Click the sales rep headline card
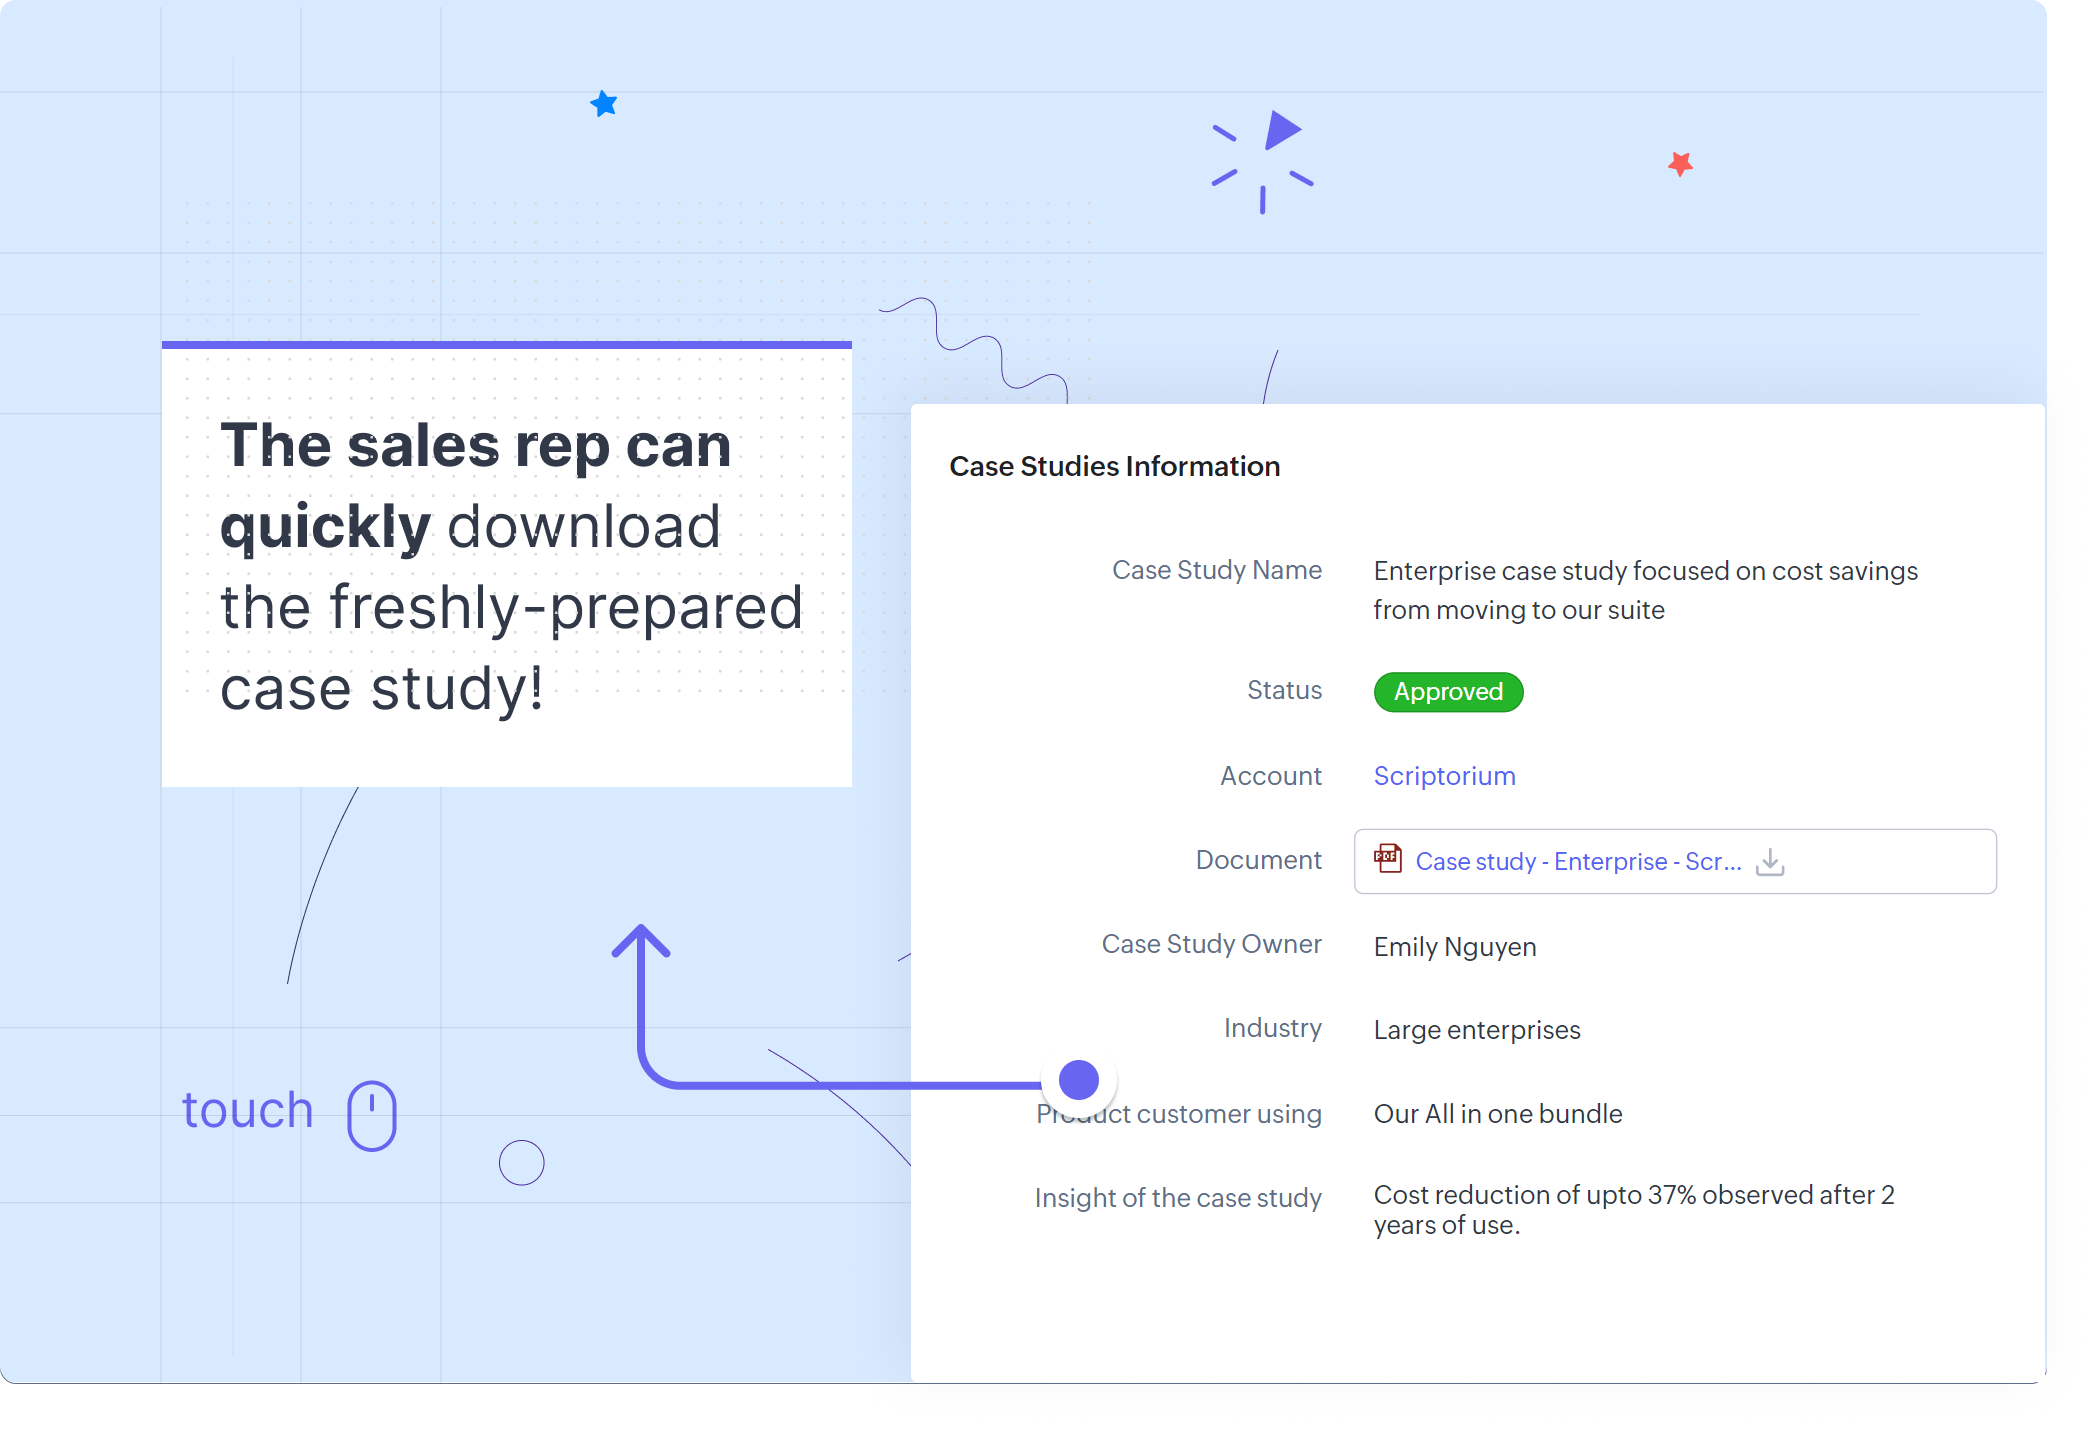 pos(506,566)
